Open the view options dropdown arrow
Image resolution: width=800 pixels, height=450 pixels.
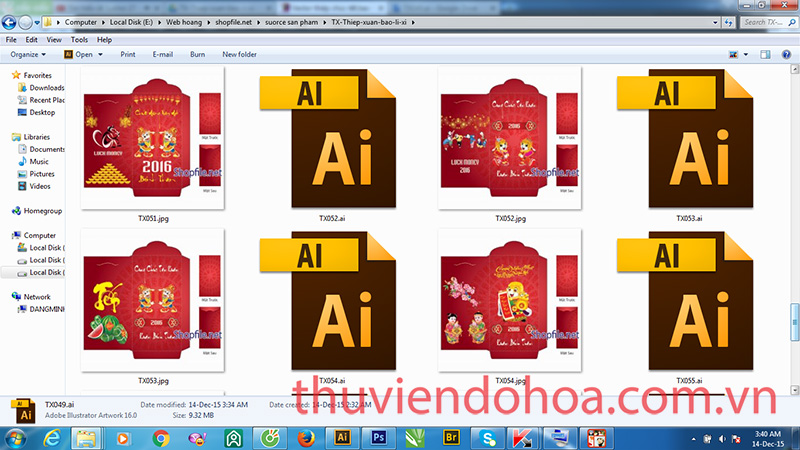click(745, 55)
